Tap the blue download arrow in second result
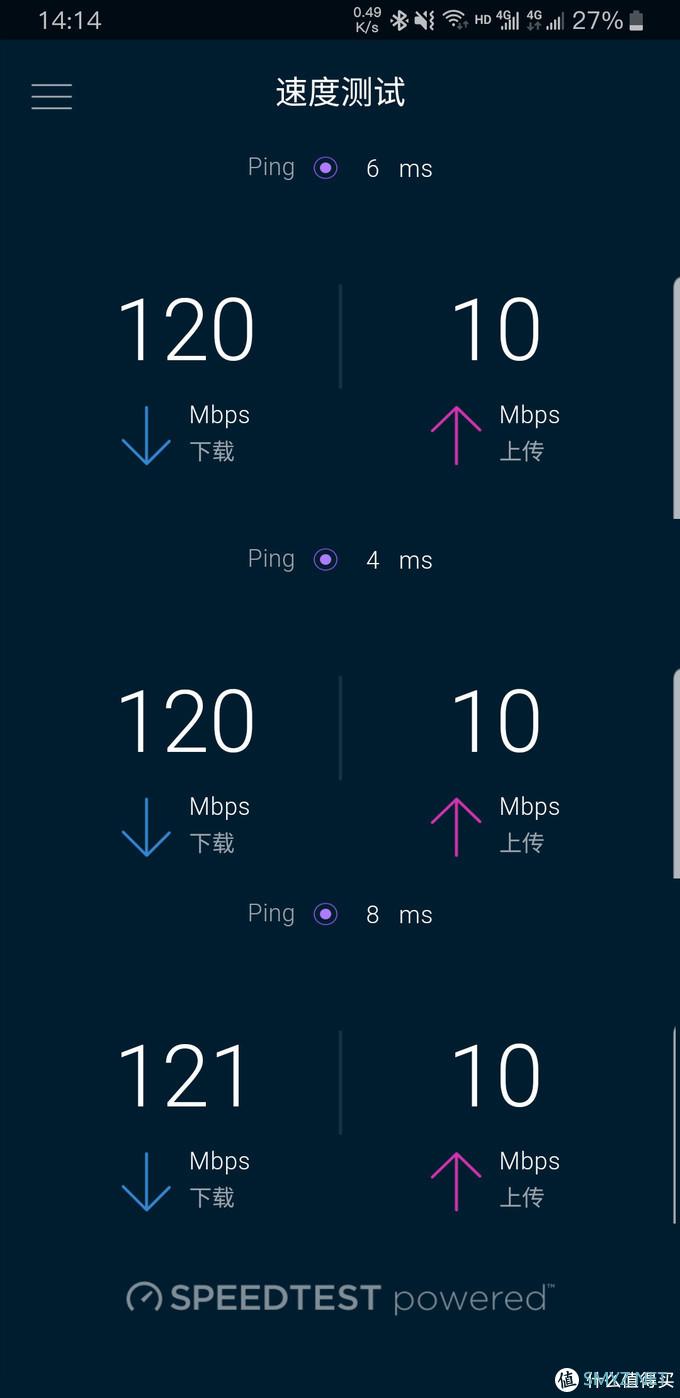 pyautogui.click(x=146, y=827)
